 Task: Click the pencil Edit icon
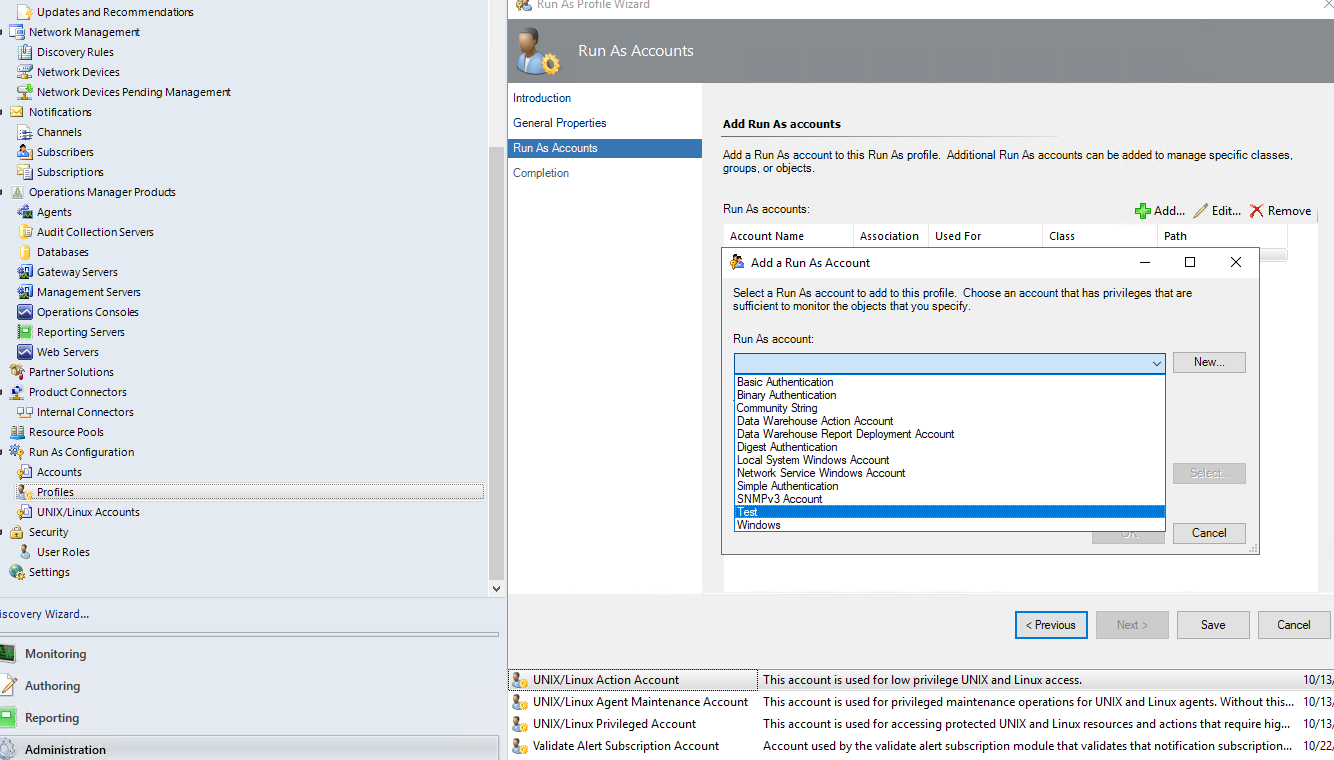point(1200,211)
